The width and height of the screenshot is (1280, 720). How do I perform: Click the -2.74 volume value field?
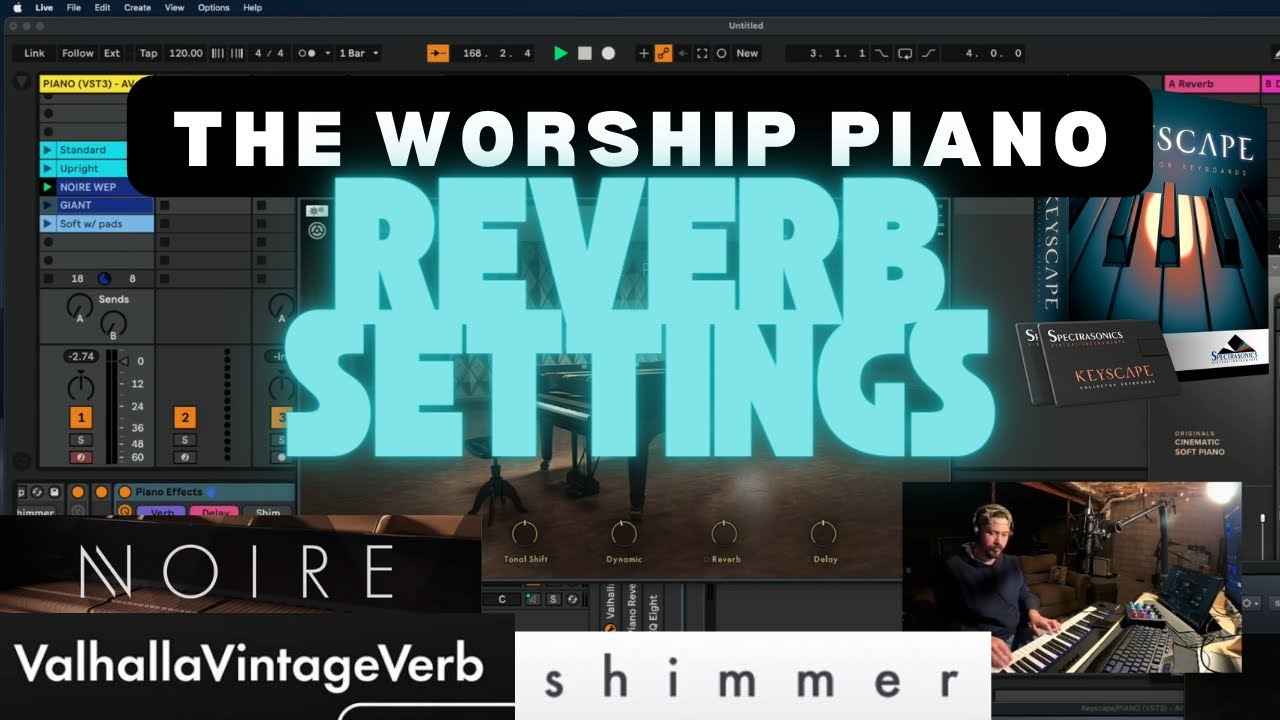79,357
